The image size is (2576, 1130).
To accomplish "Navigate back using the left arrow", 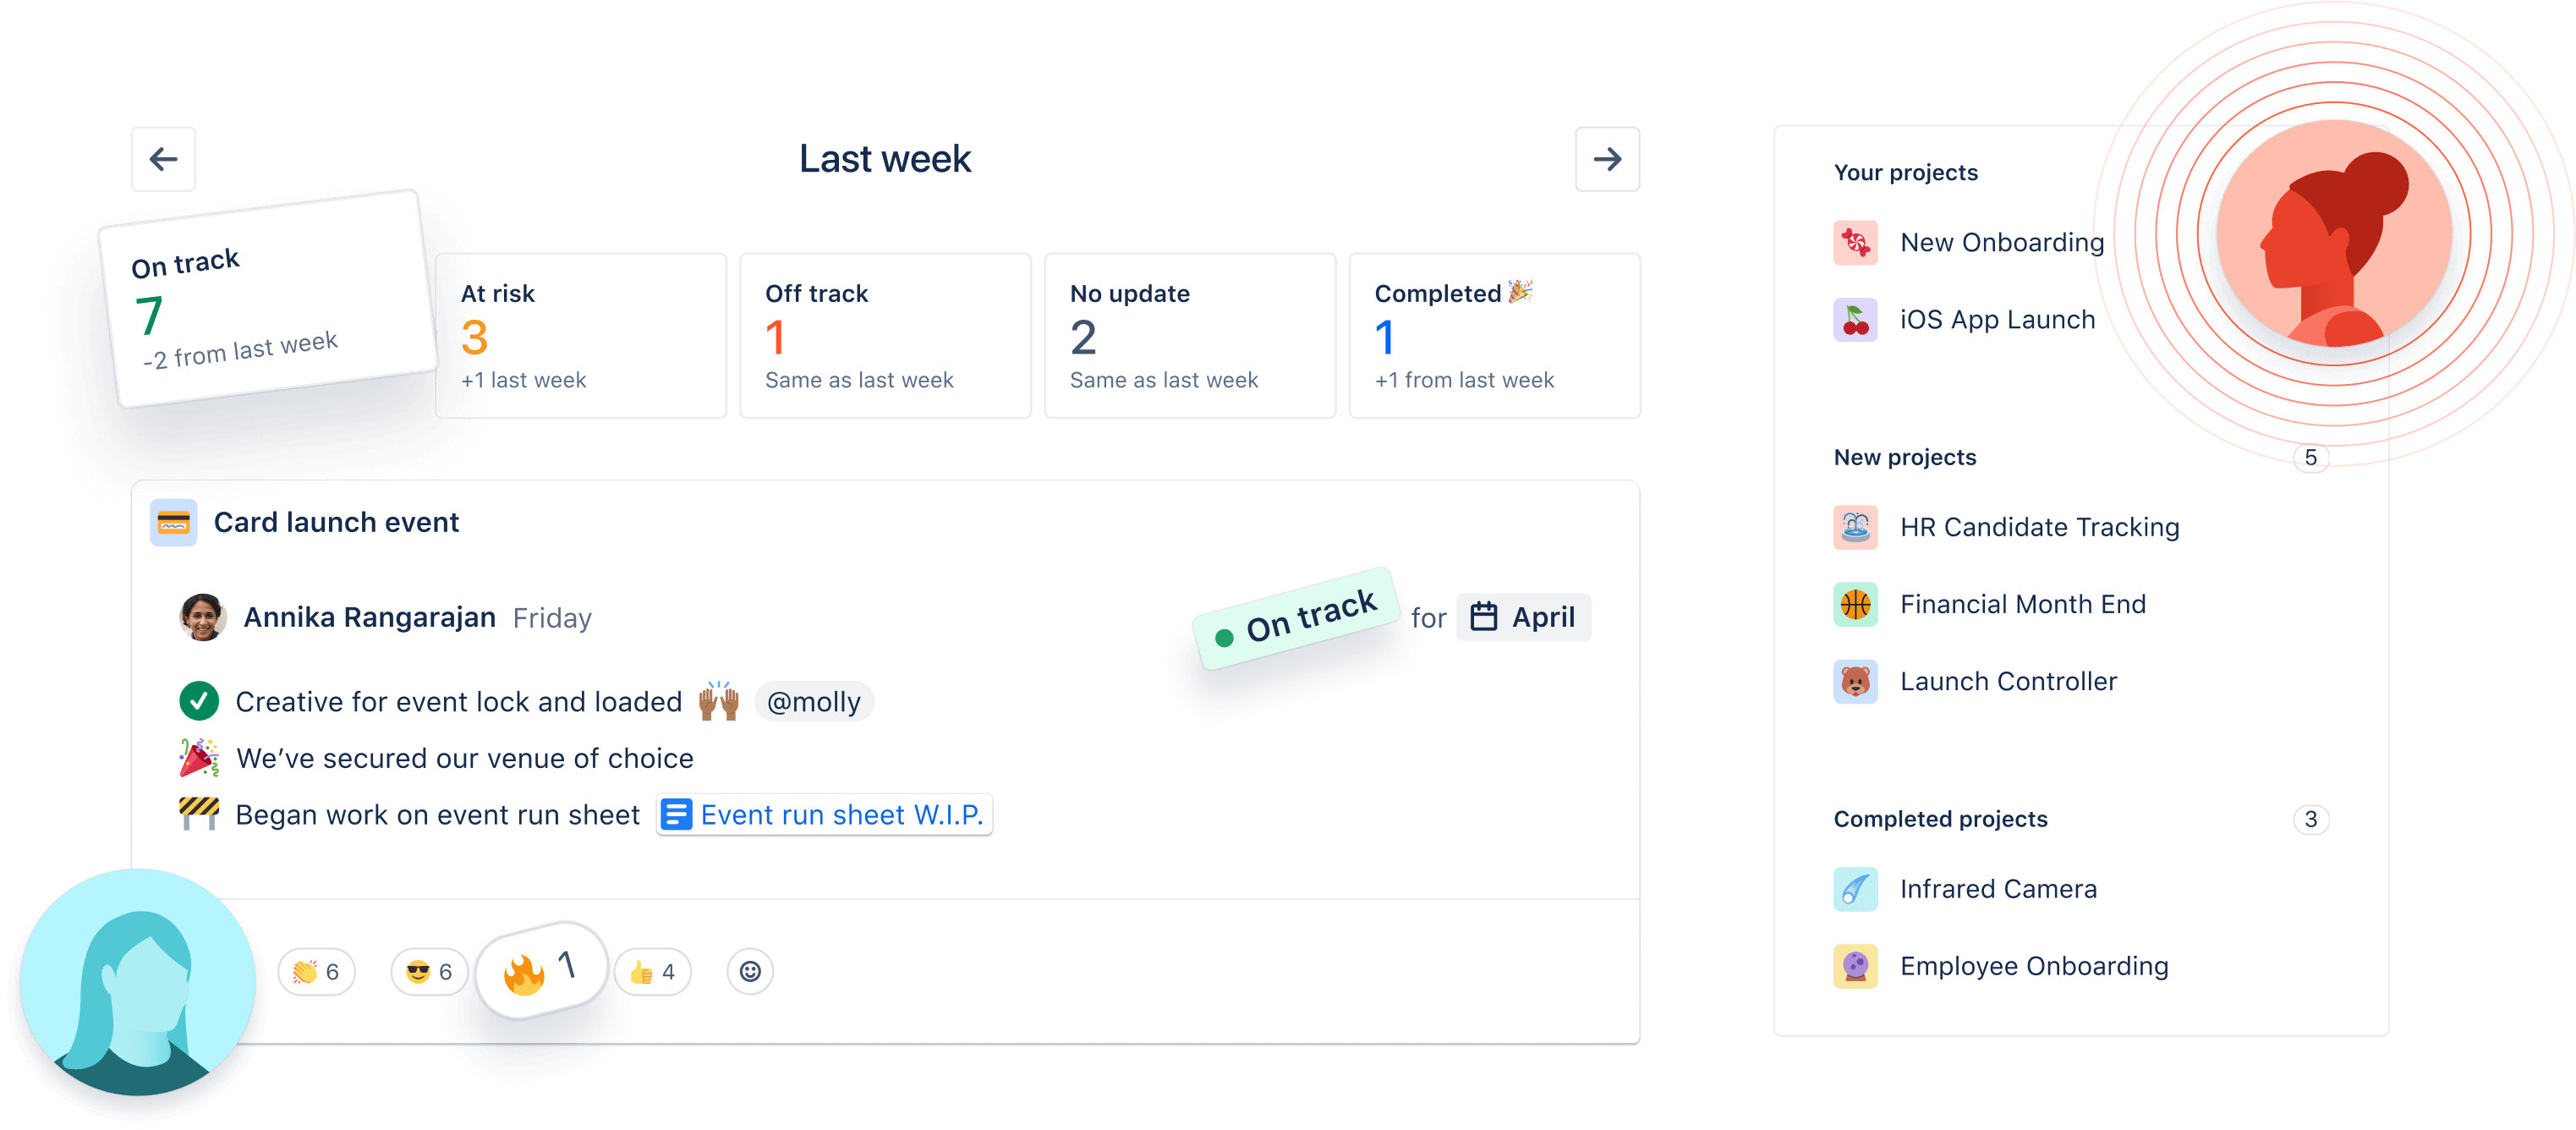I will tap(164, 161).
